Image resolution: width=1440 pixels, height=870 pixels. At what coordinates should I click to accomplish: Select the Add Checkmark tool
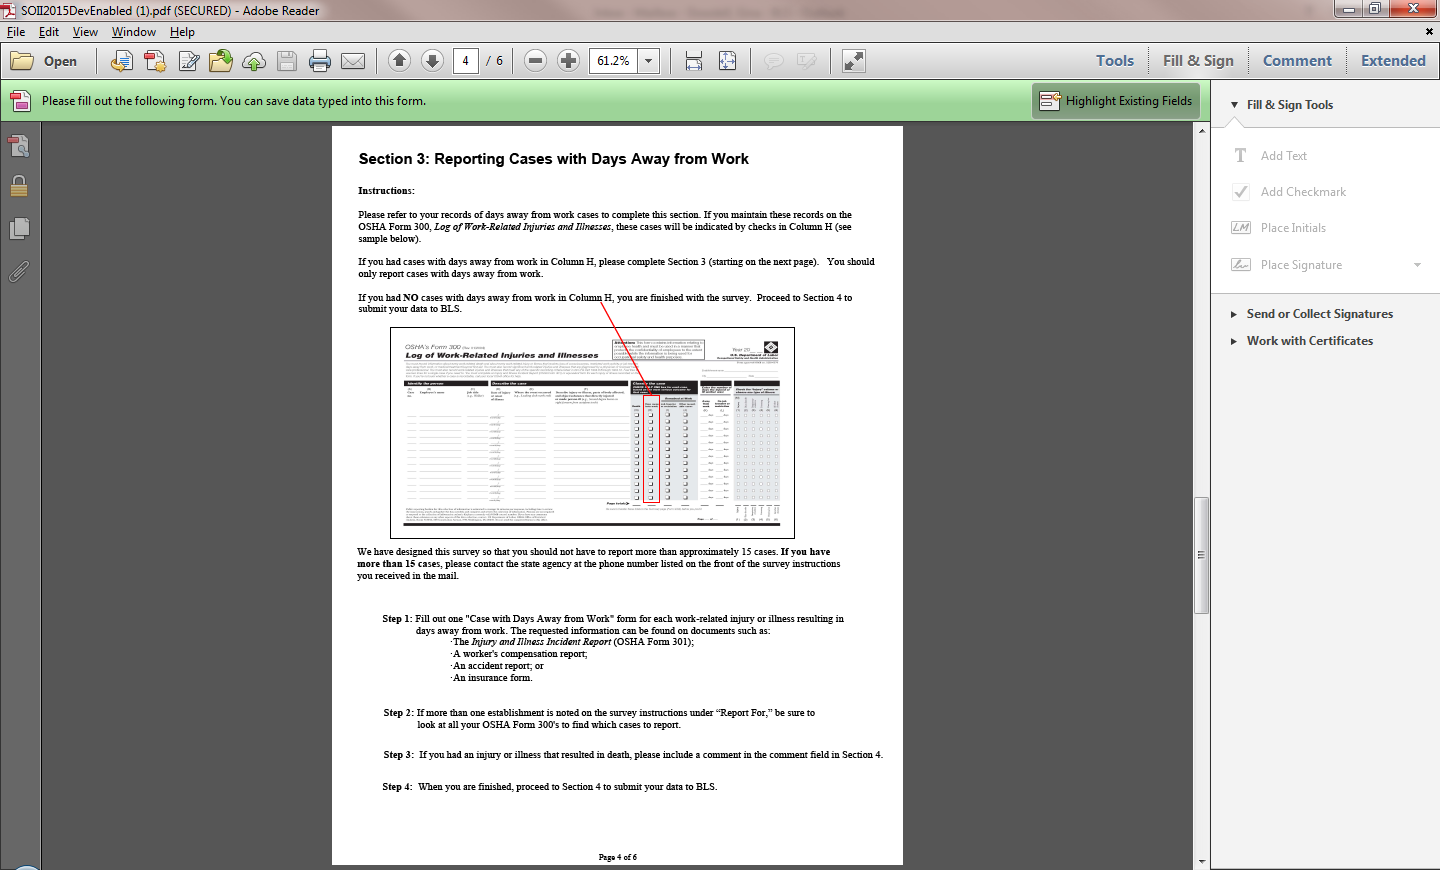click(1302, 192)
